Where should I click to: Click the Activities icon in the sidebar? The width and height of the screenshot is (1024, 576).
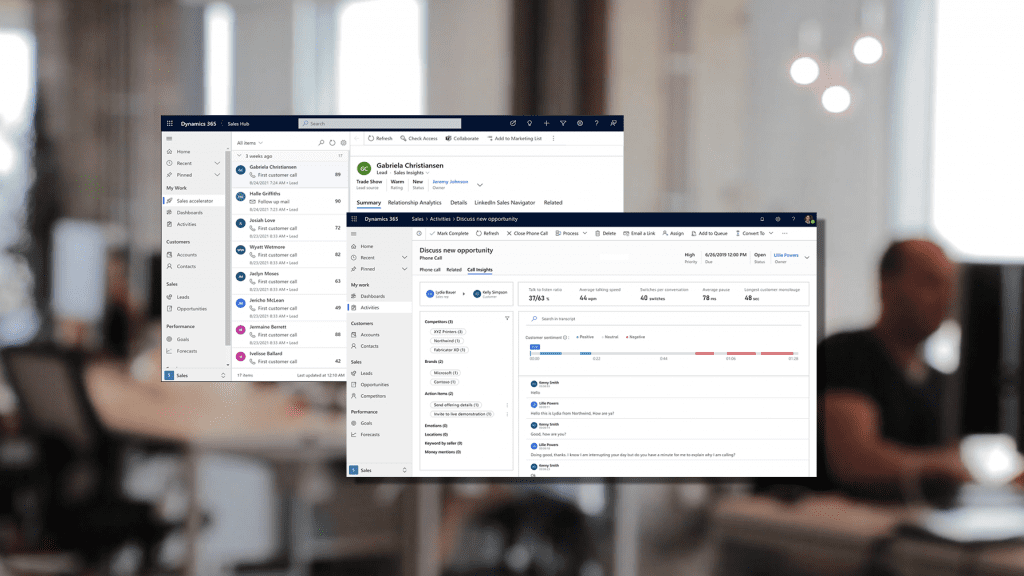168,224
